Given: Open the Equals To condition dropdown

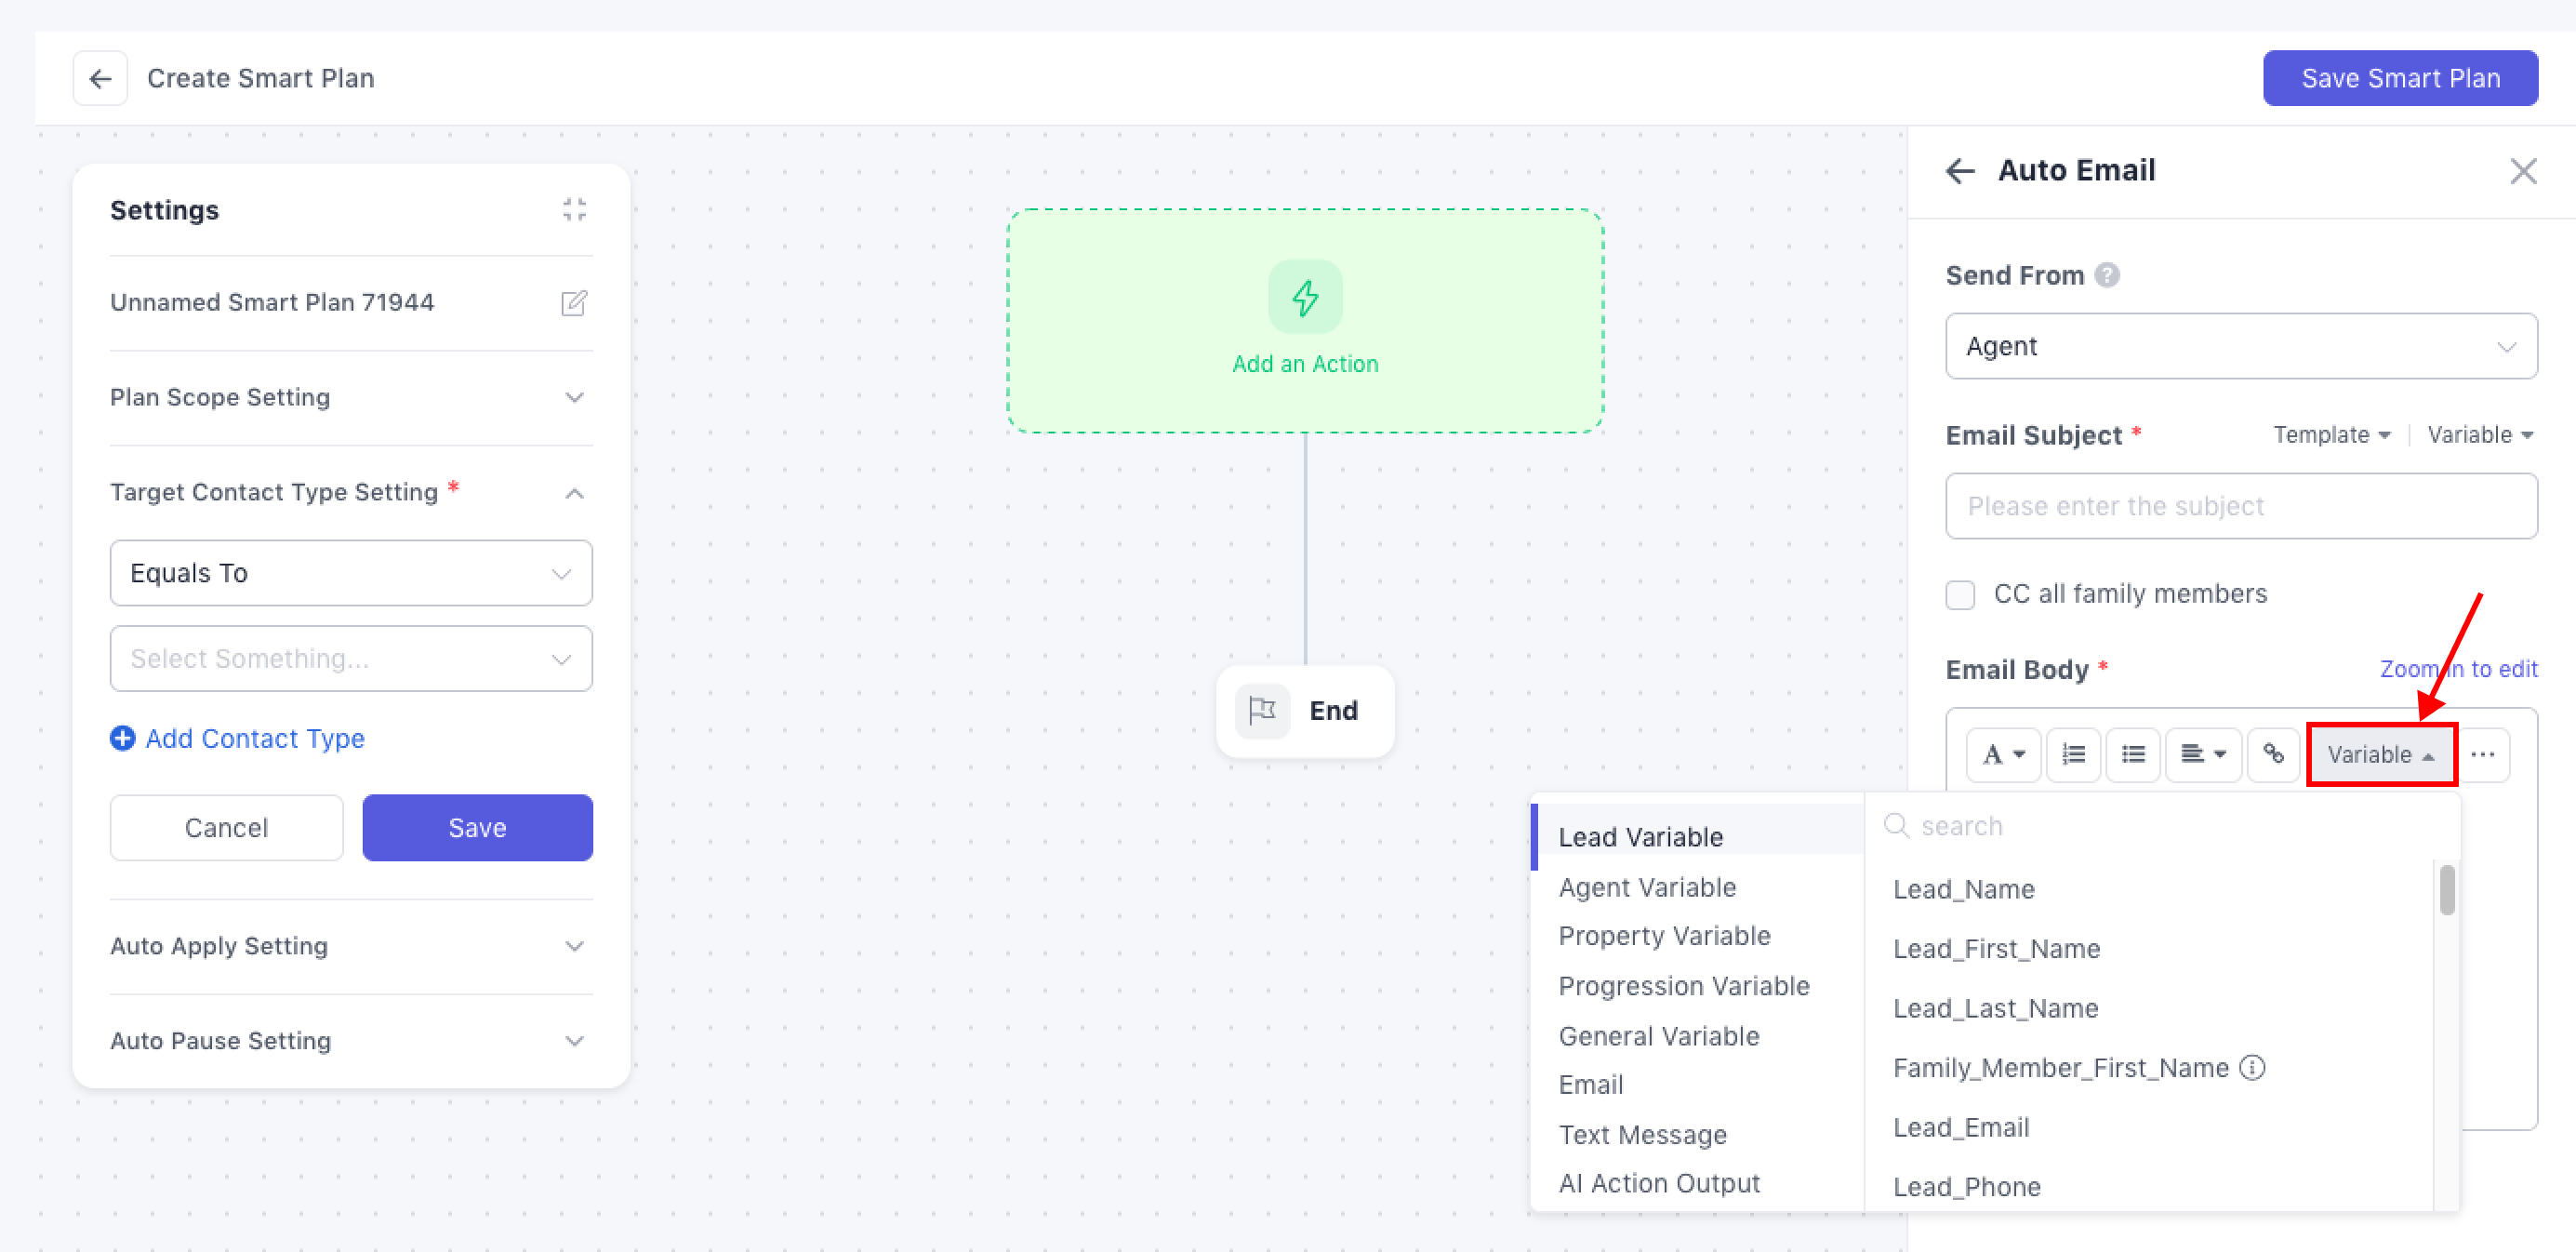Looking at the screenshot, I should (351, 573).
